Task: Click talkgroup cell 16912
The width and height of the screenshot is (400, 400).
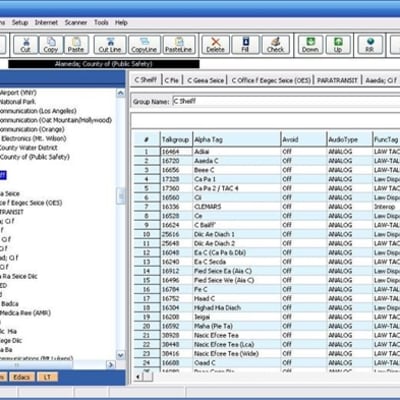Action: [176, 271]
